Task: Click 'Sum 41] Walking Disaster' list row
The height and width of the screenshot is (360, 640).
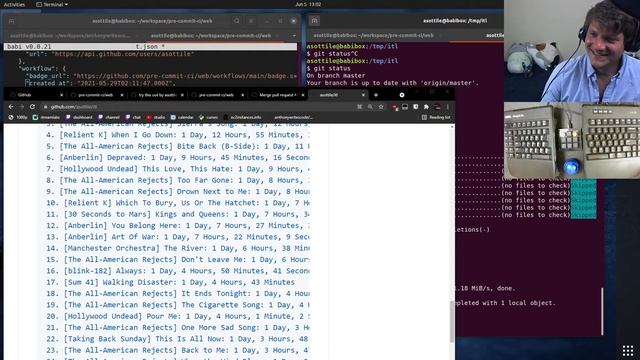Action: pos(170,282)
